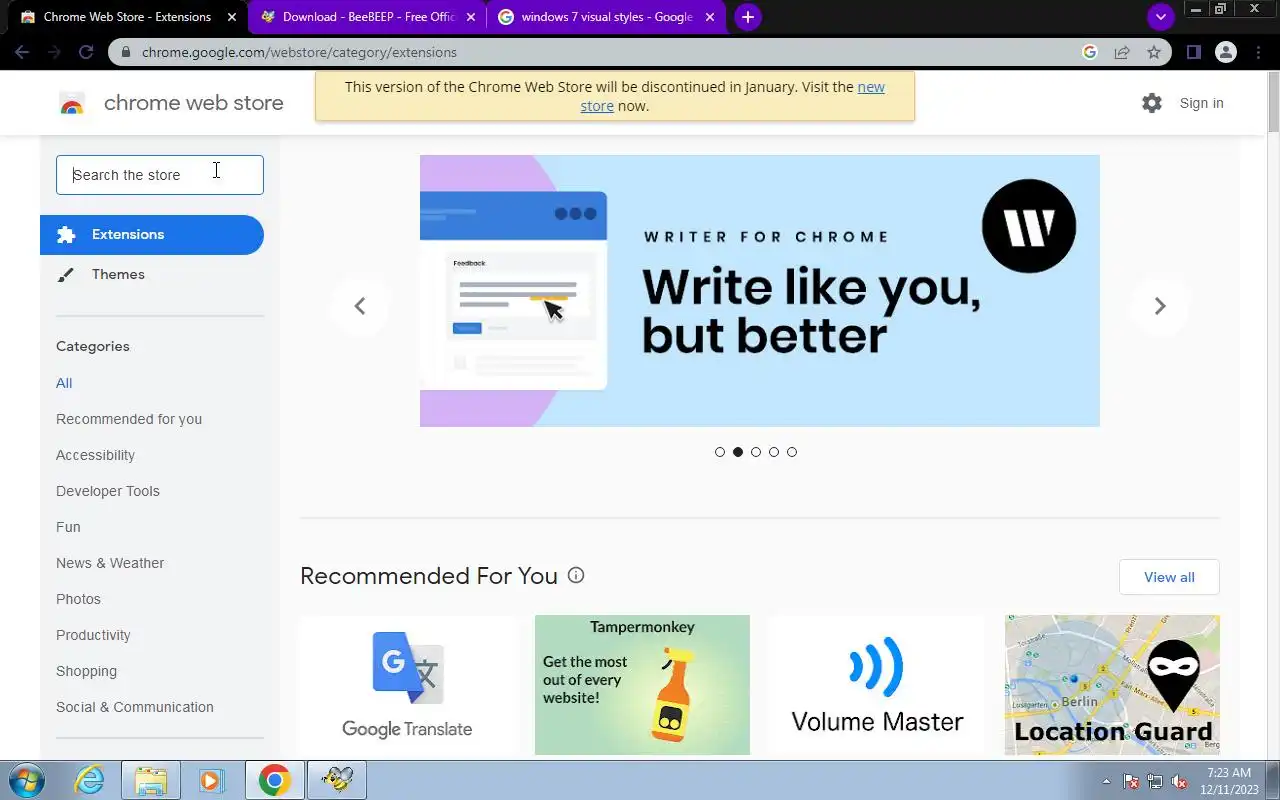Close the windows 7 visual styles tab

click(711, 17)
